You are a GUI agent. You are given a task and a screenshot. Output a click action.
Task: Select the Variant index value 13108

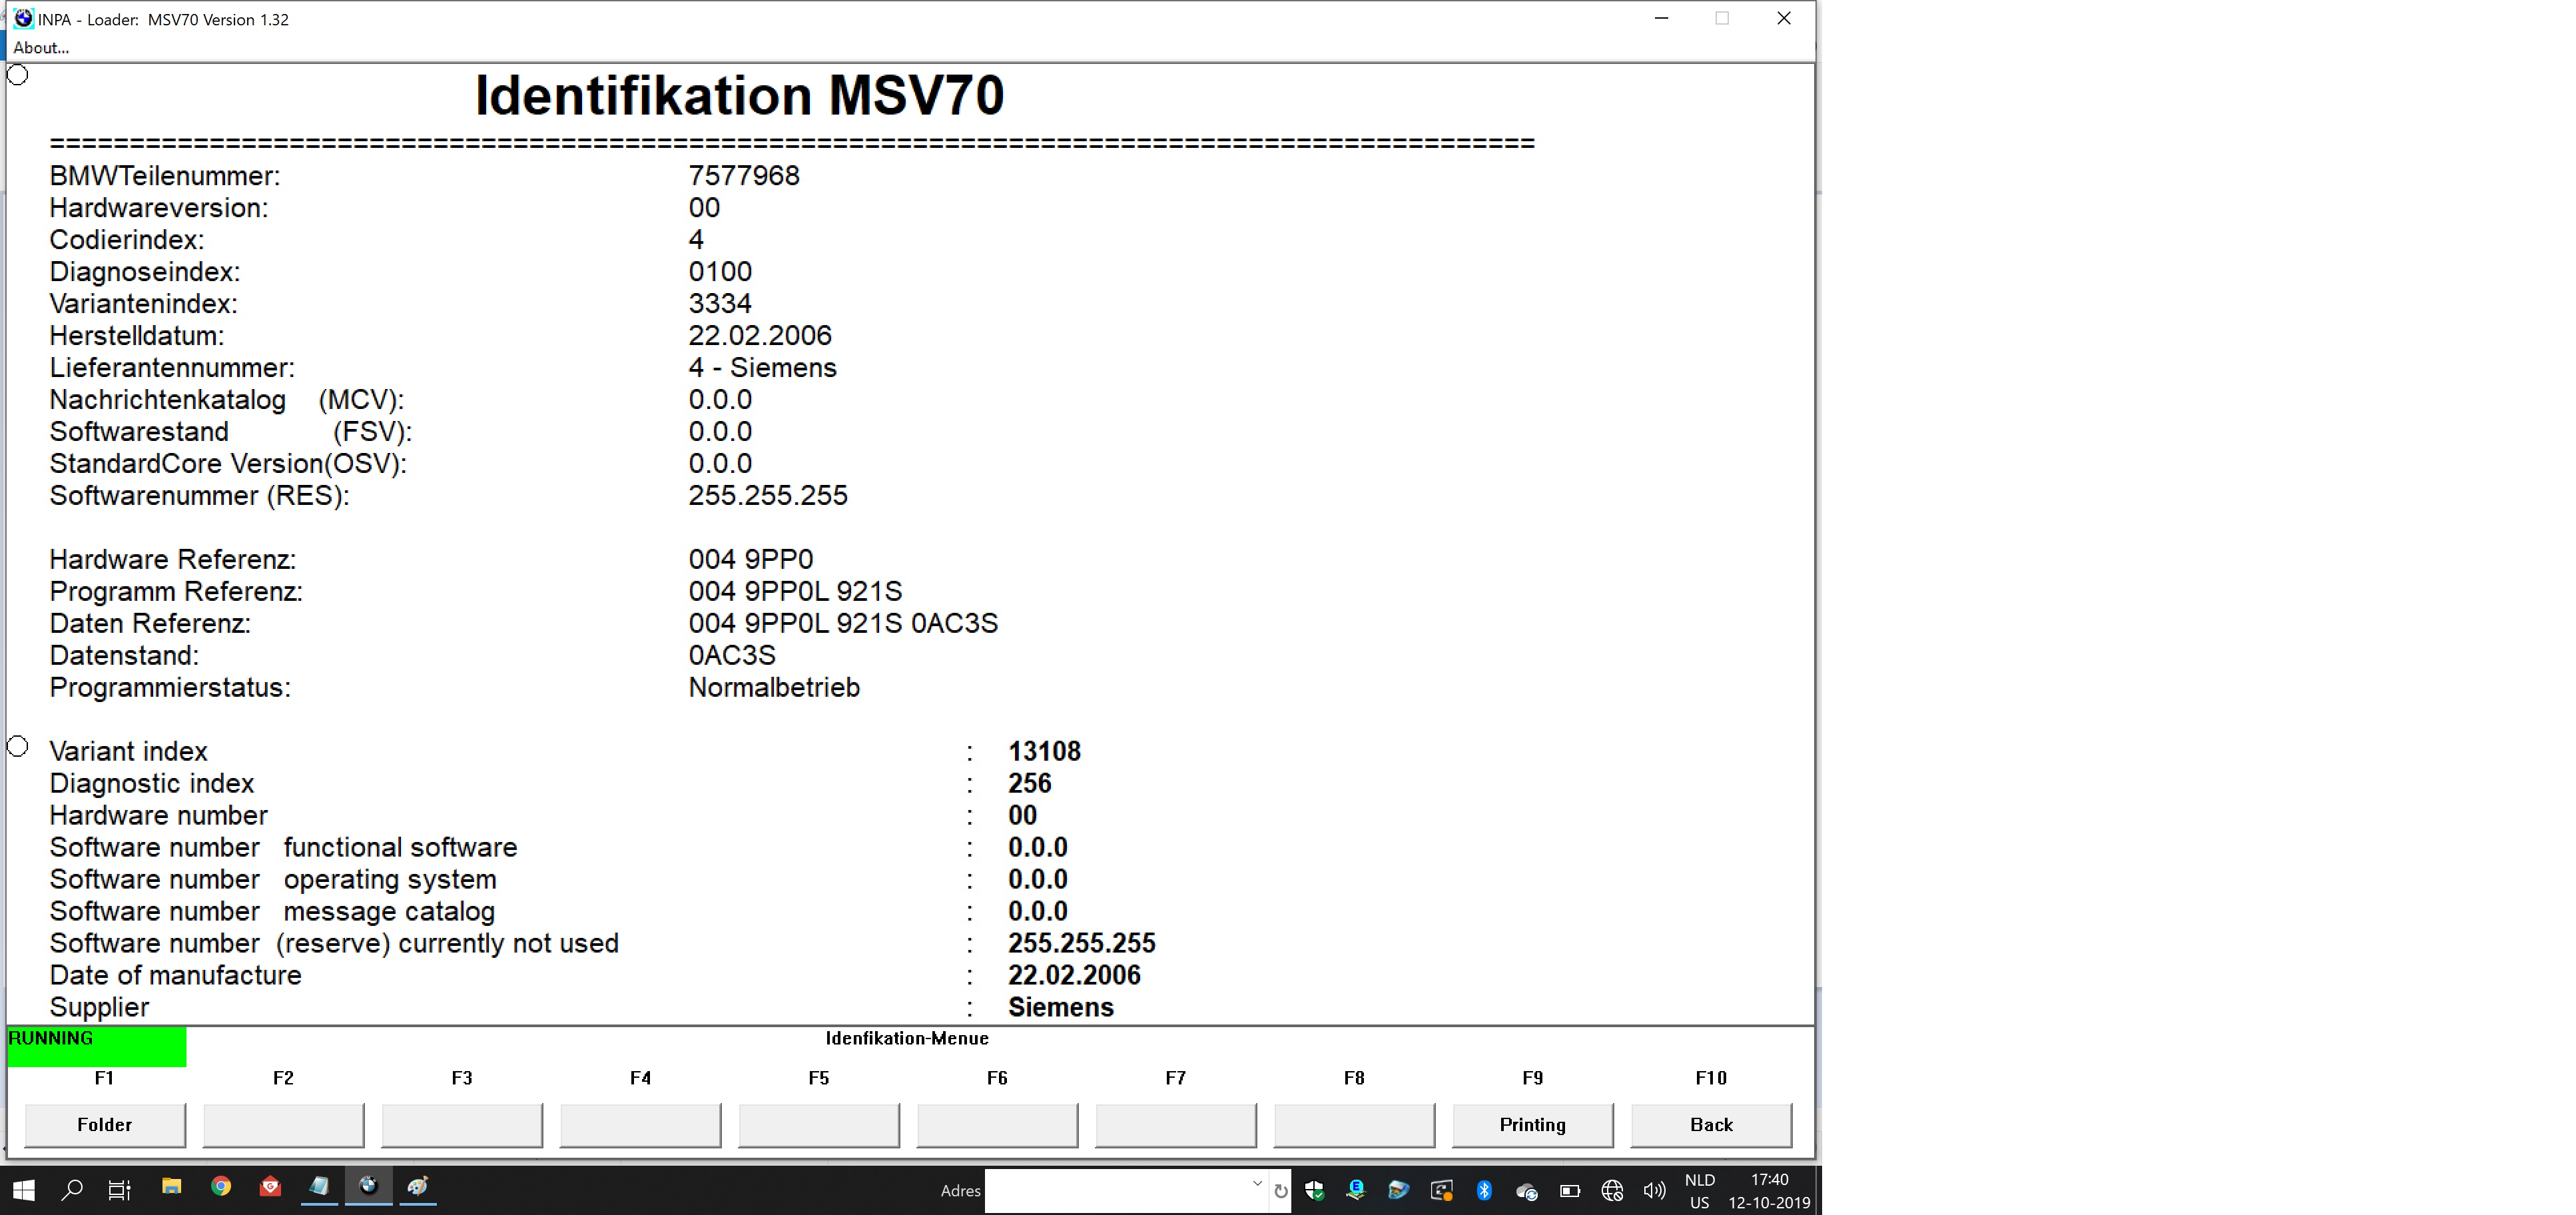click(1044, 752)
